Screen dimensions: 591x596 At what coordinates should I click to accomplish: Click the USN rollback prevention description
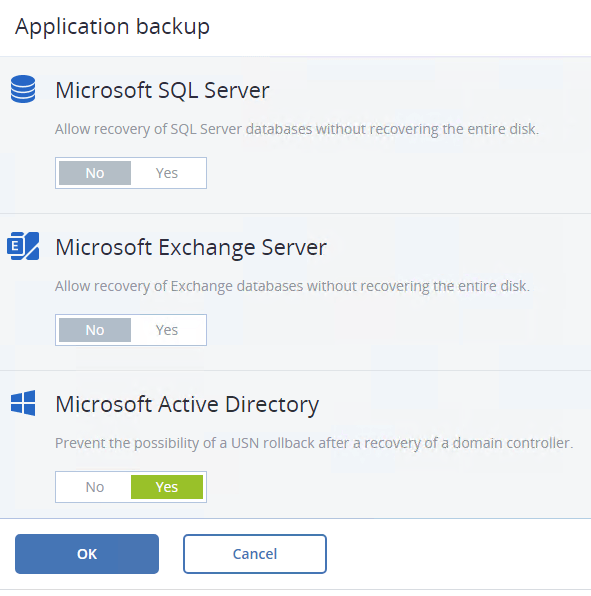click(314, 443)
